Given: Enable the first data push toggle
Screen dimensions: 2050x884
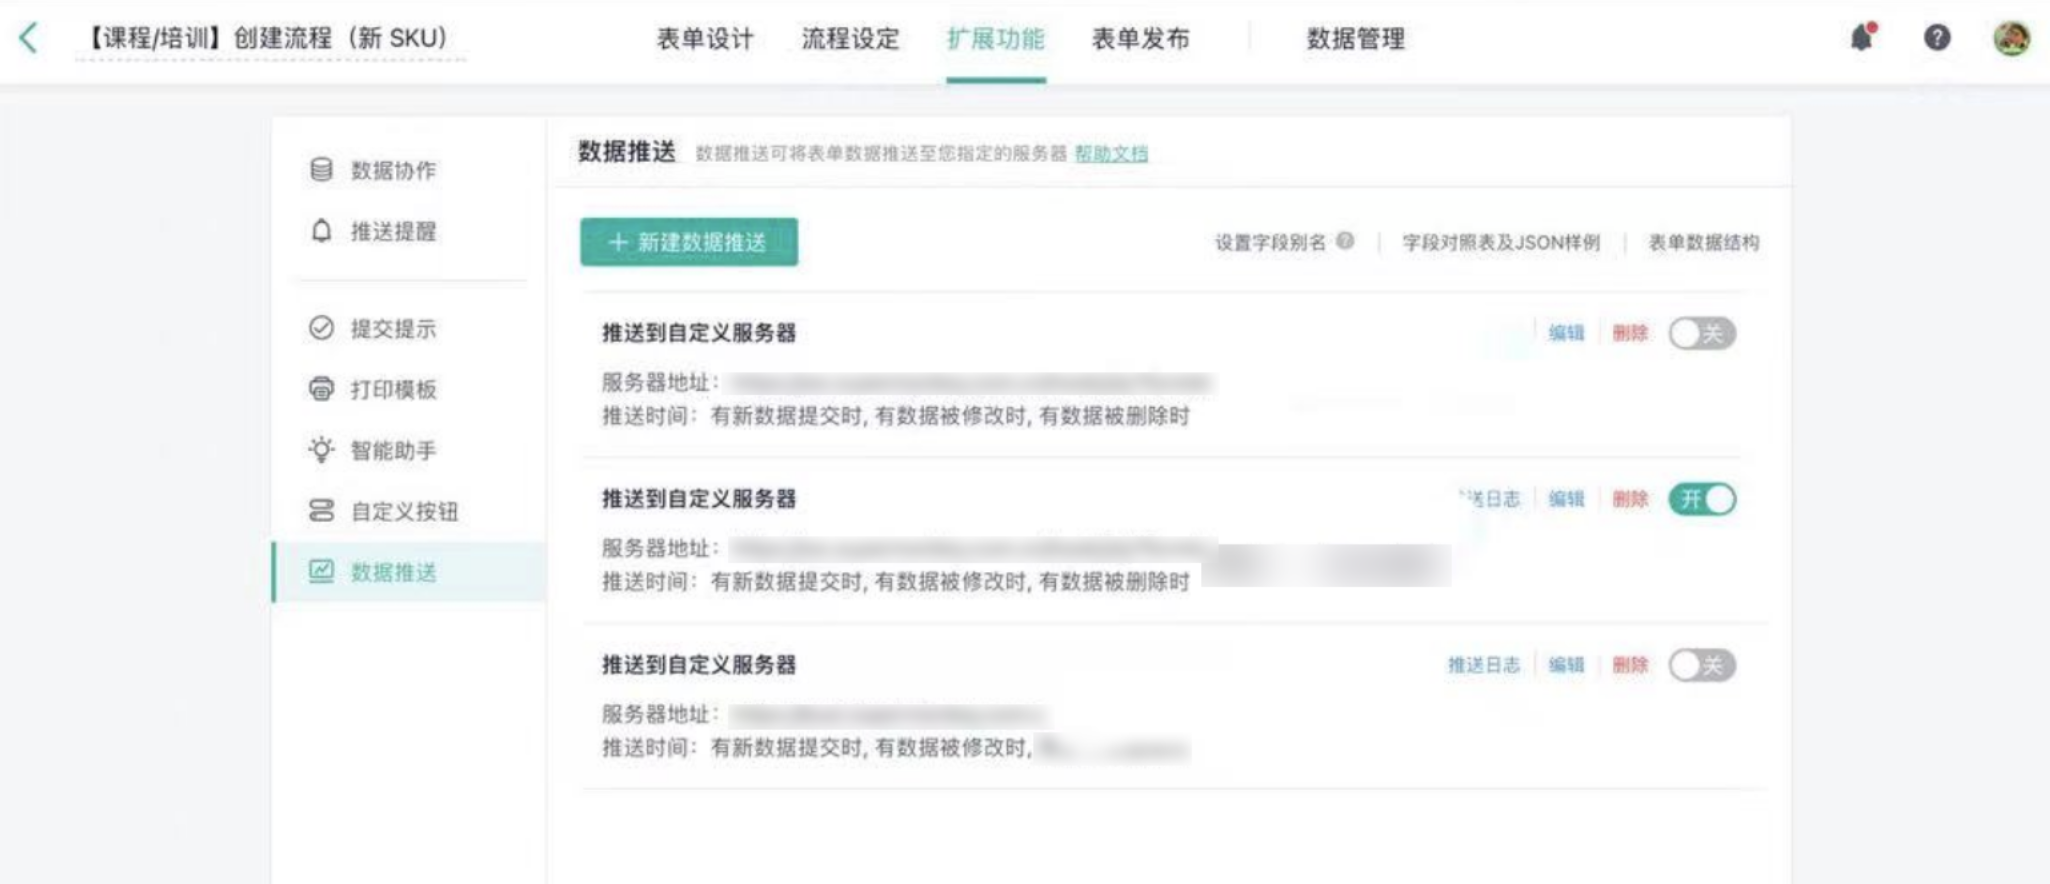Looking at the screenshot, I should coord(1701,333).
